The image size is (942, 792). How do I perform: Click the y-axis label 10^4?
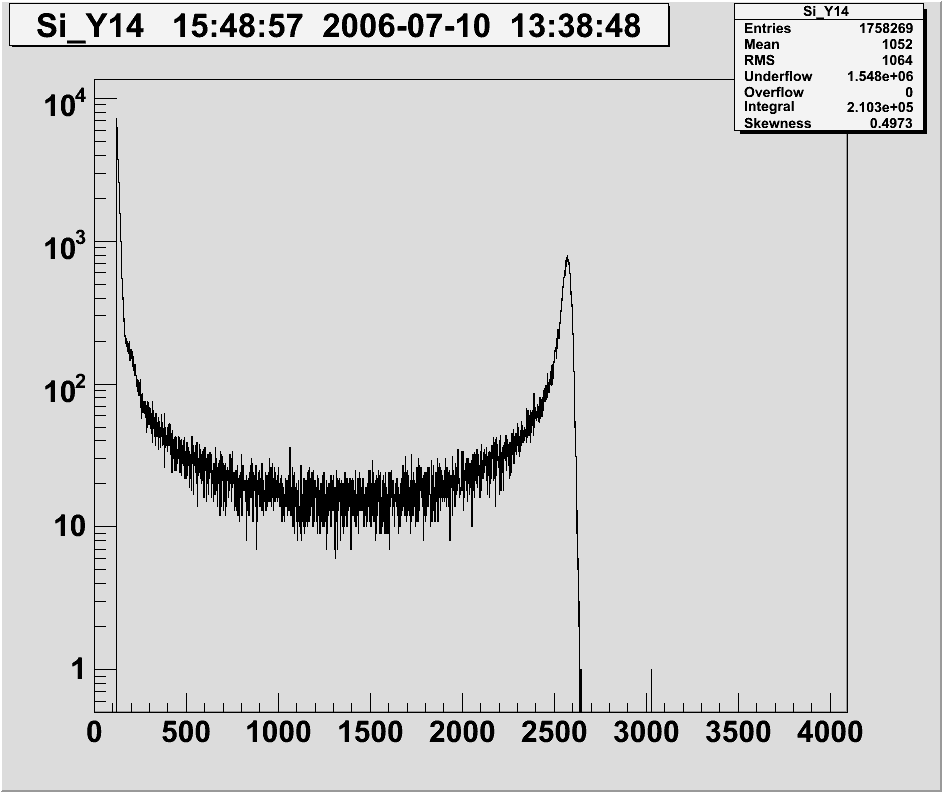[66, 102]
